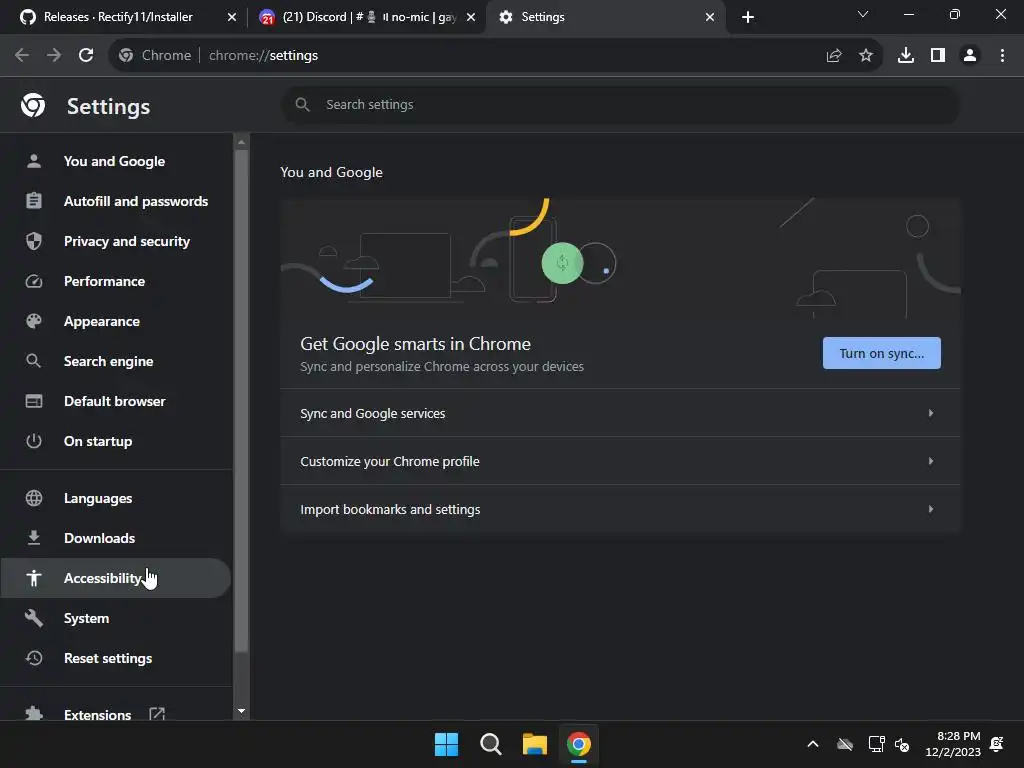
Task: Open Privacy and security section
Action: [x=115, y=241]
